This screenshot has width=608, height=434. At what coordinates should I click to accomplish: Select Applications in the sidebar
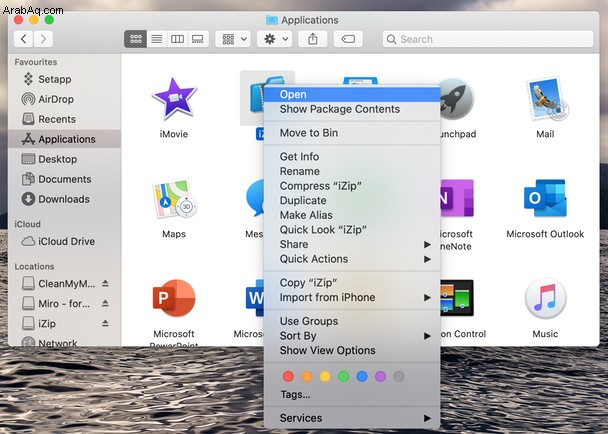coord(64,139)
